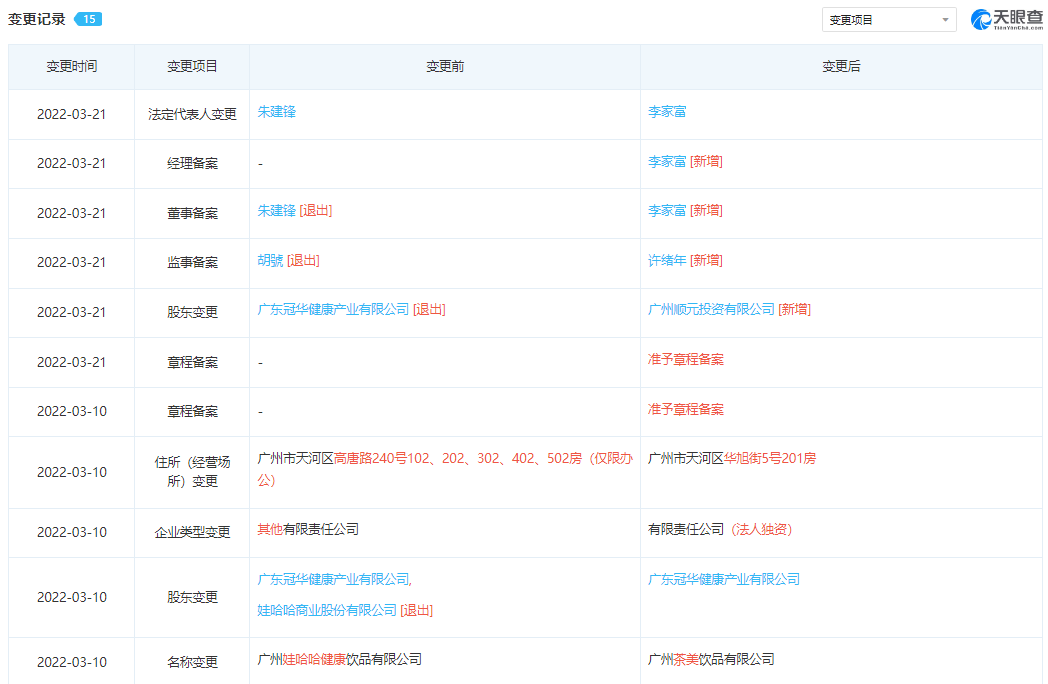Click [退出] tag next to 胡虢
The width and height of the screenshot is (1048, 684).
pyautogui.click(x=303, y=260)
